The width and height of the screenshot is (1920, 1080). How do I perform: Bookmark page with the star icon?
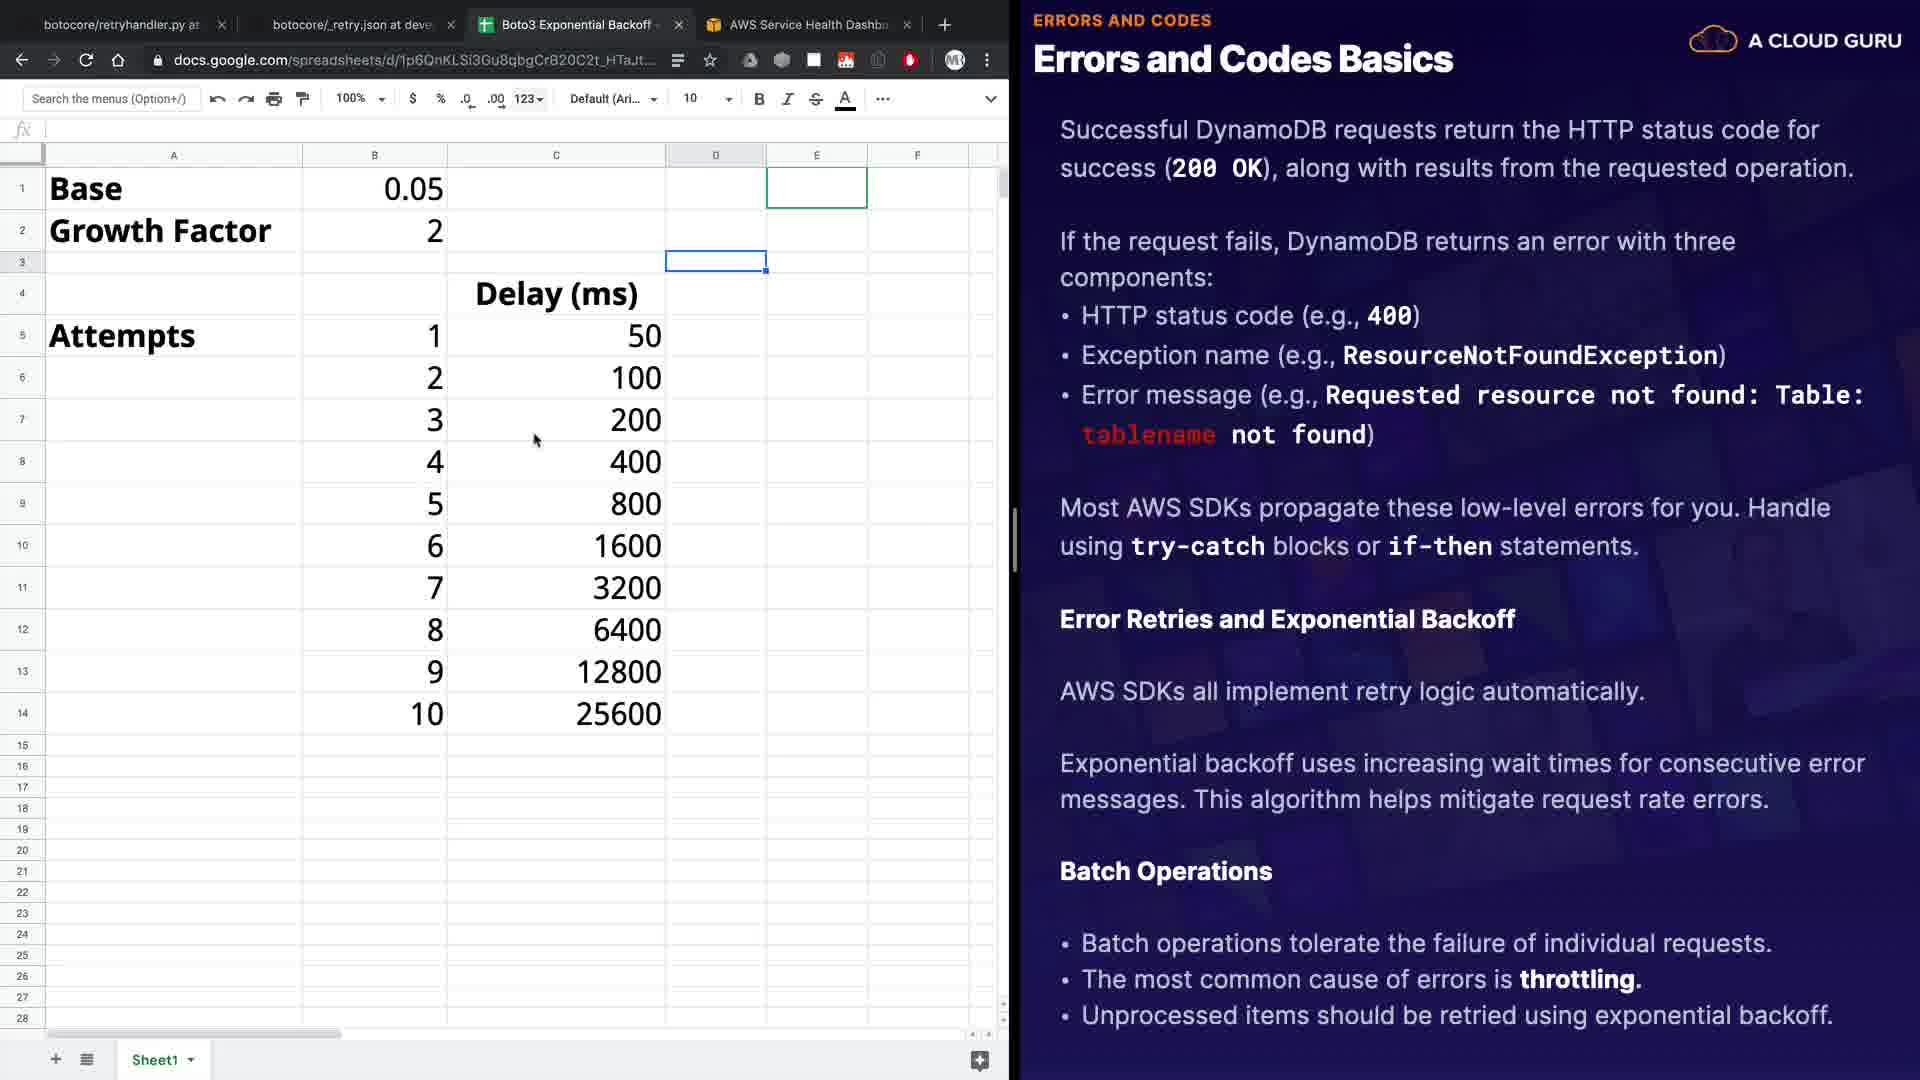point(710,60)
